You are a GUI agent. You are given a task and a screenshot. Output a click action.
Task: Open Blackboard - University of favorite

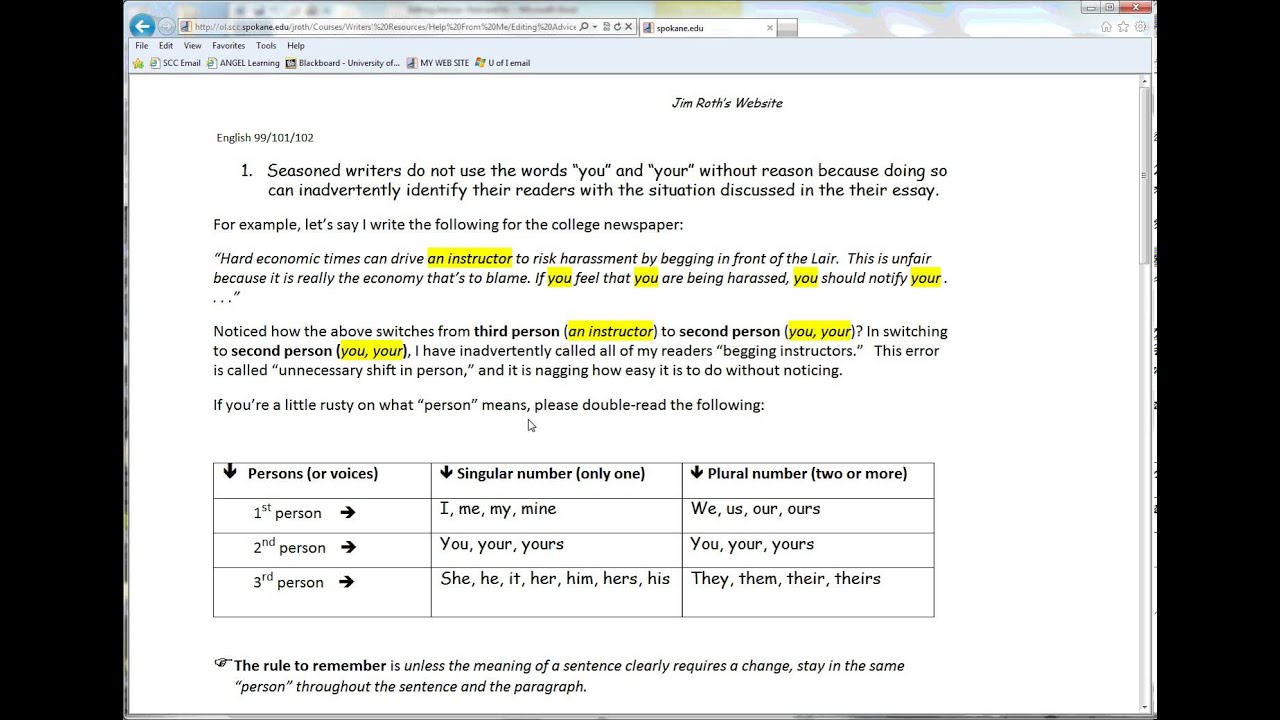point(343,63)
